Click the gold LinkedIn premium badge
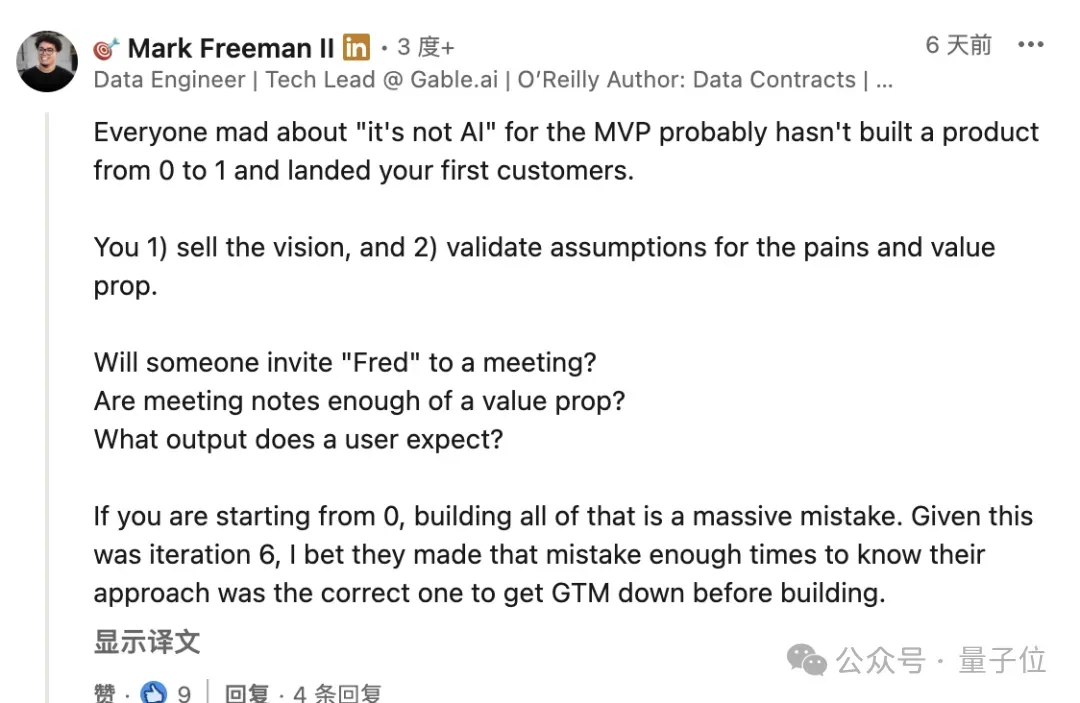 pyautogui.click(x=356, y=47)
